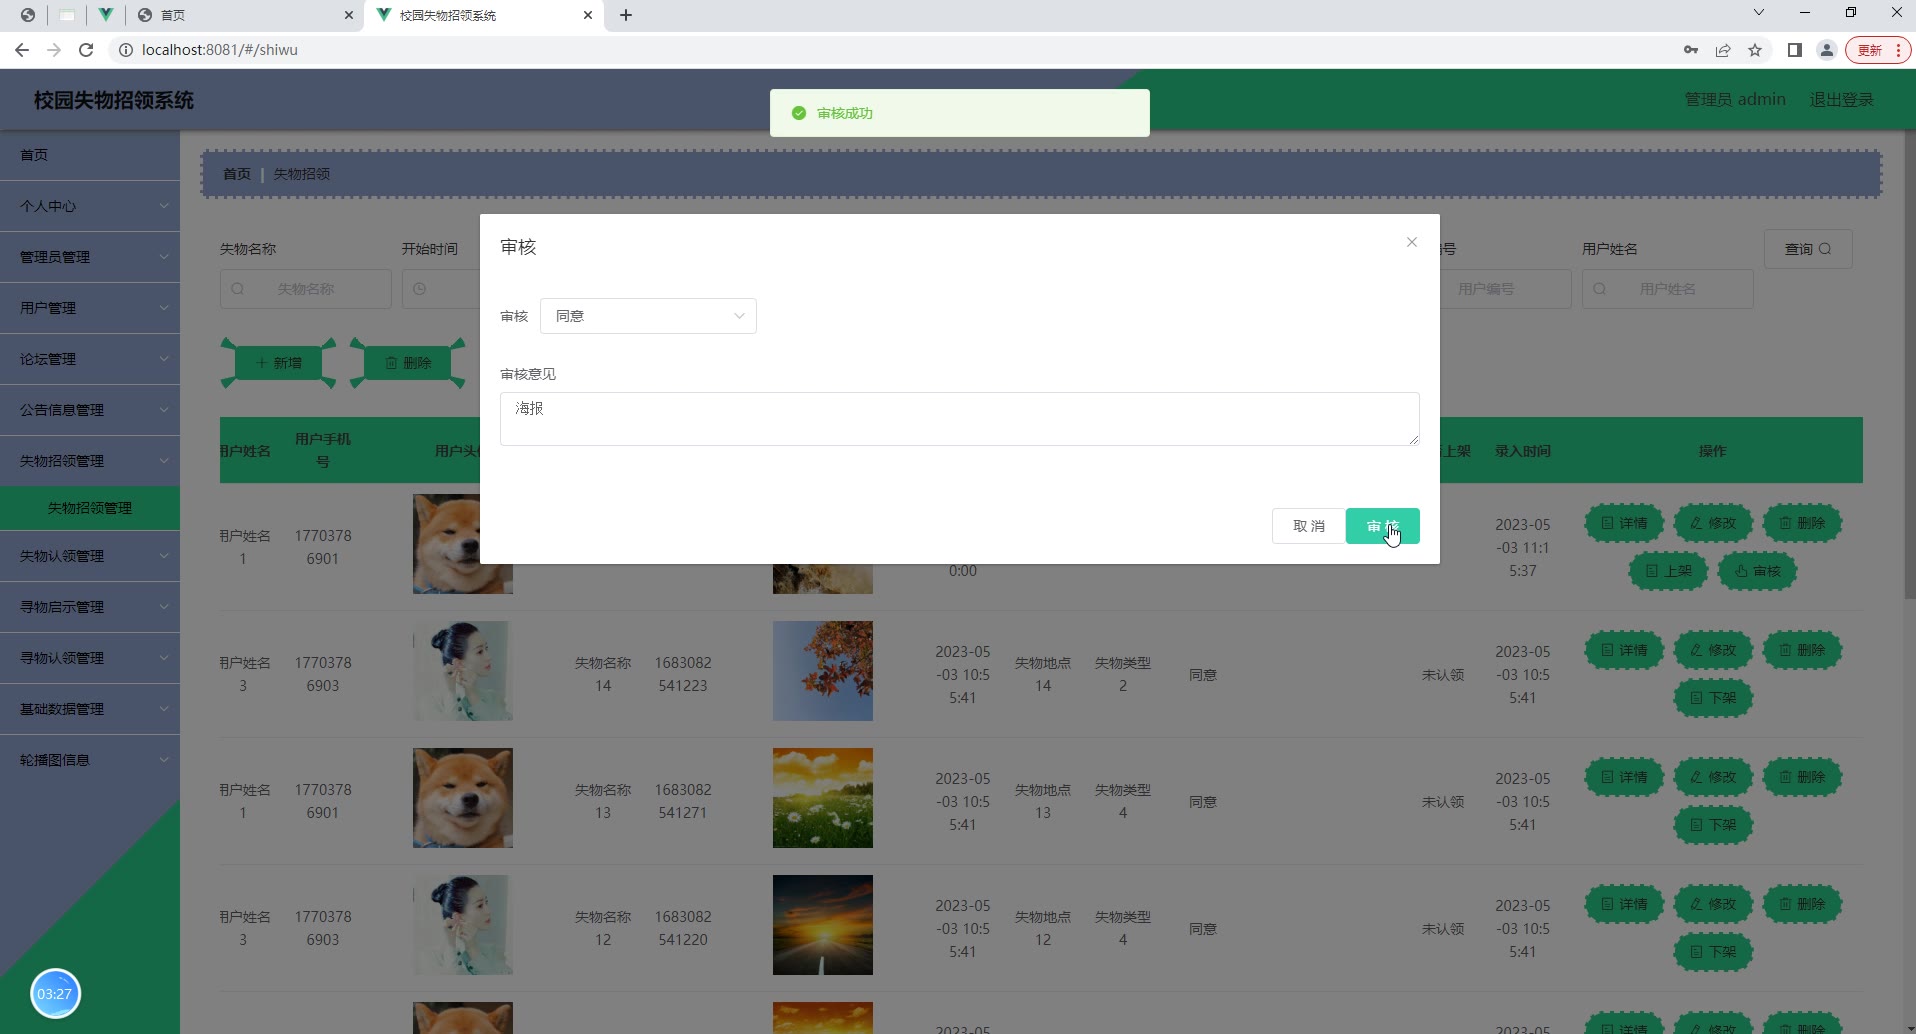1916x1034 pixels.
Task: Open the tab search chevron in title bar
Action: [x=1759, y=13]
